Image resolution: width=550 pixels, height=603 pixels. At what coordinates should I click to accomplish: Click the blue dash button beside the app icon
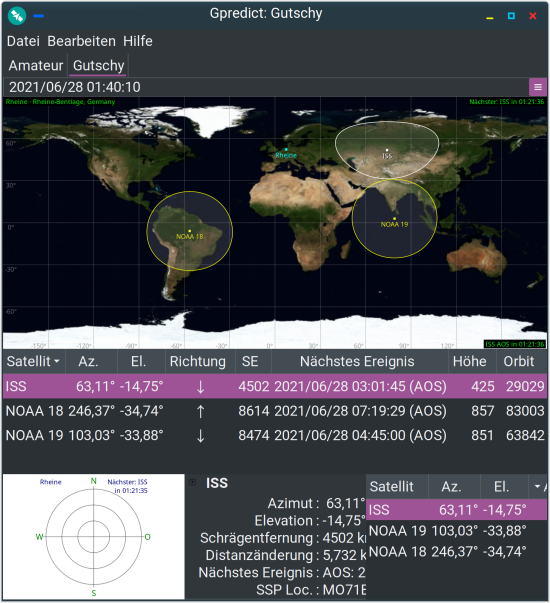[38, 16]
